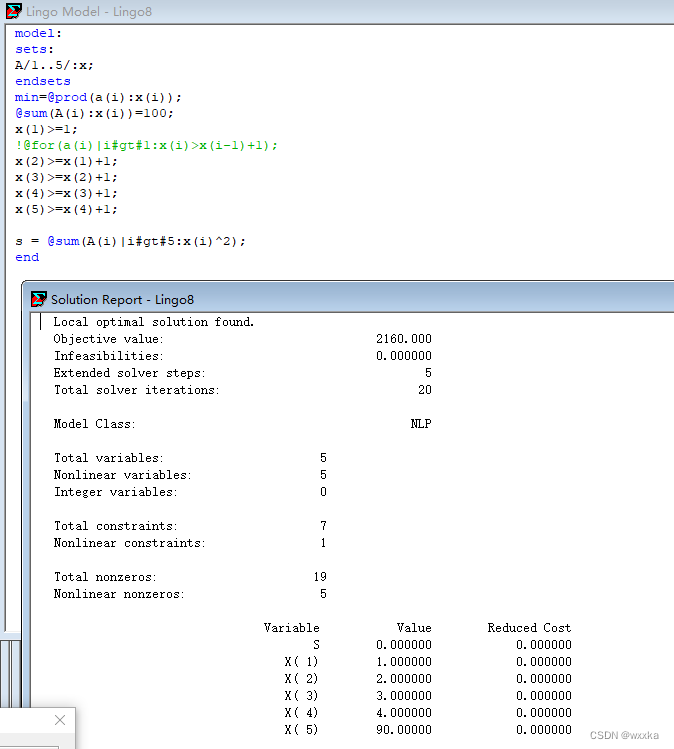The width and height of the screenshot is (674, 749).
Task: Click the variable S row label
Action: [316, 645]
